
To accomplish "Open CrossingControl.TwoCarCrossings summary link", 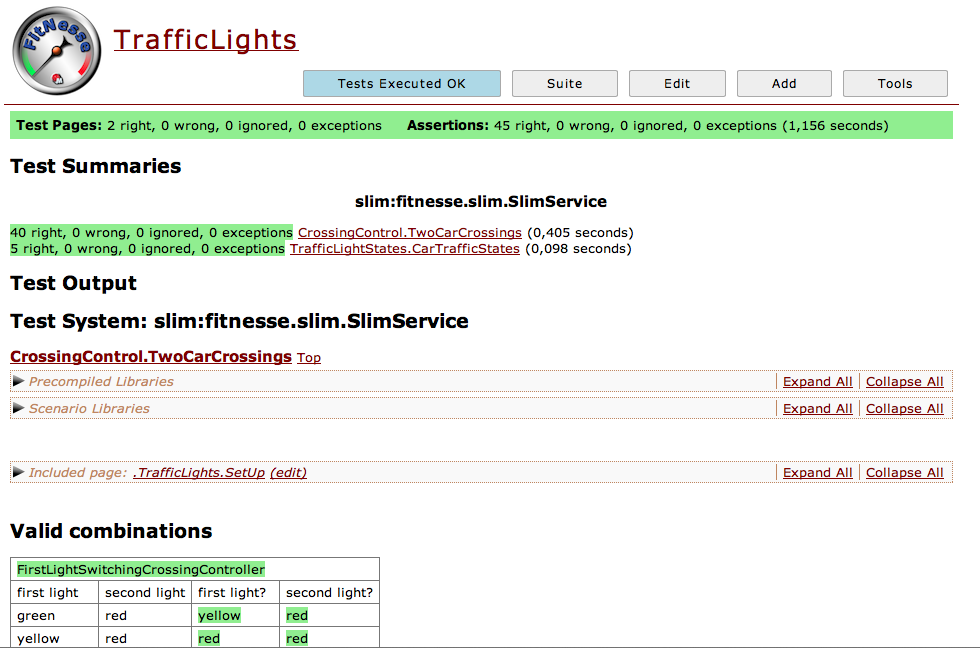I will point(409,232).
